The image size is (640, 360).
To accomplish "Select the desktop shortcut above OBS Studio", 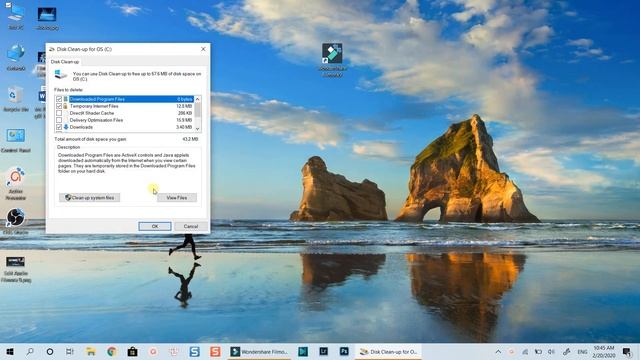I will pyautogui.click(x=16, y=183).
